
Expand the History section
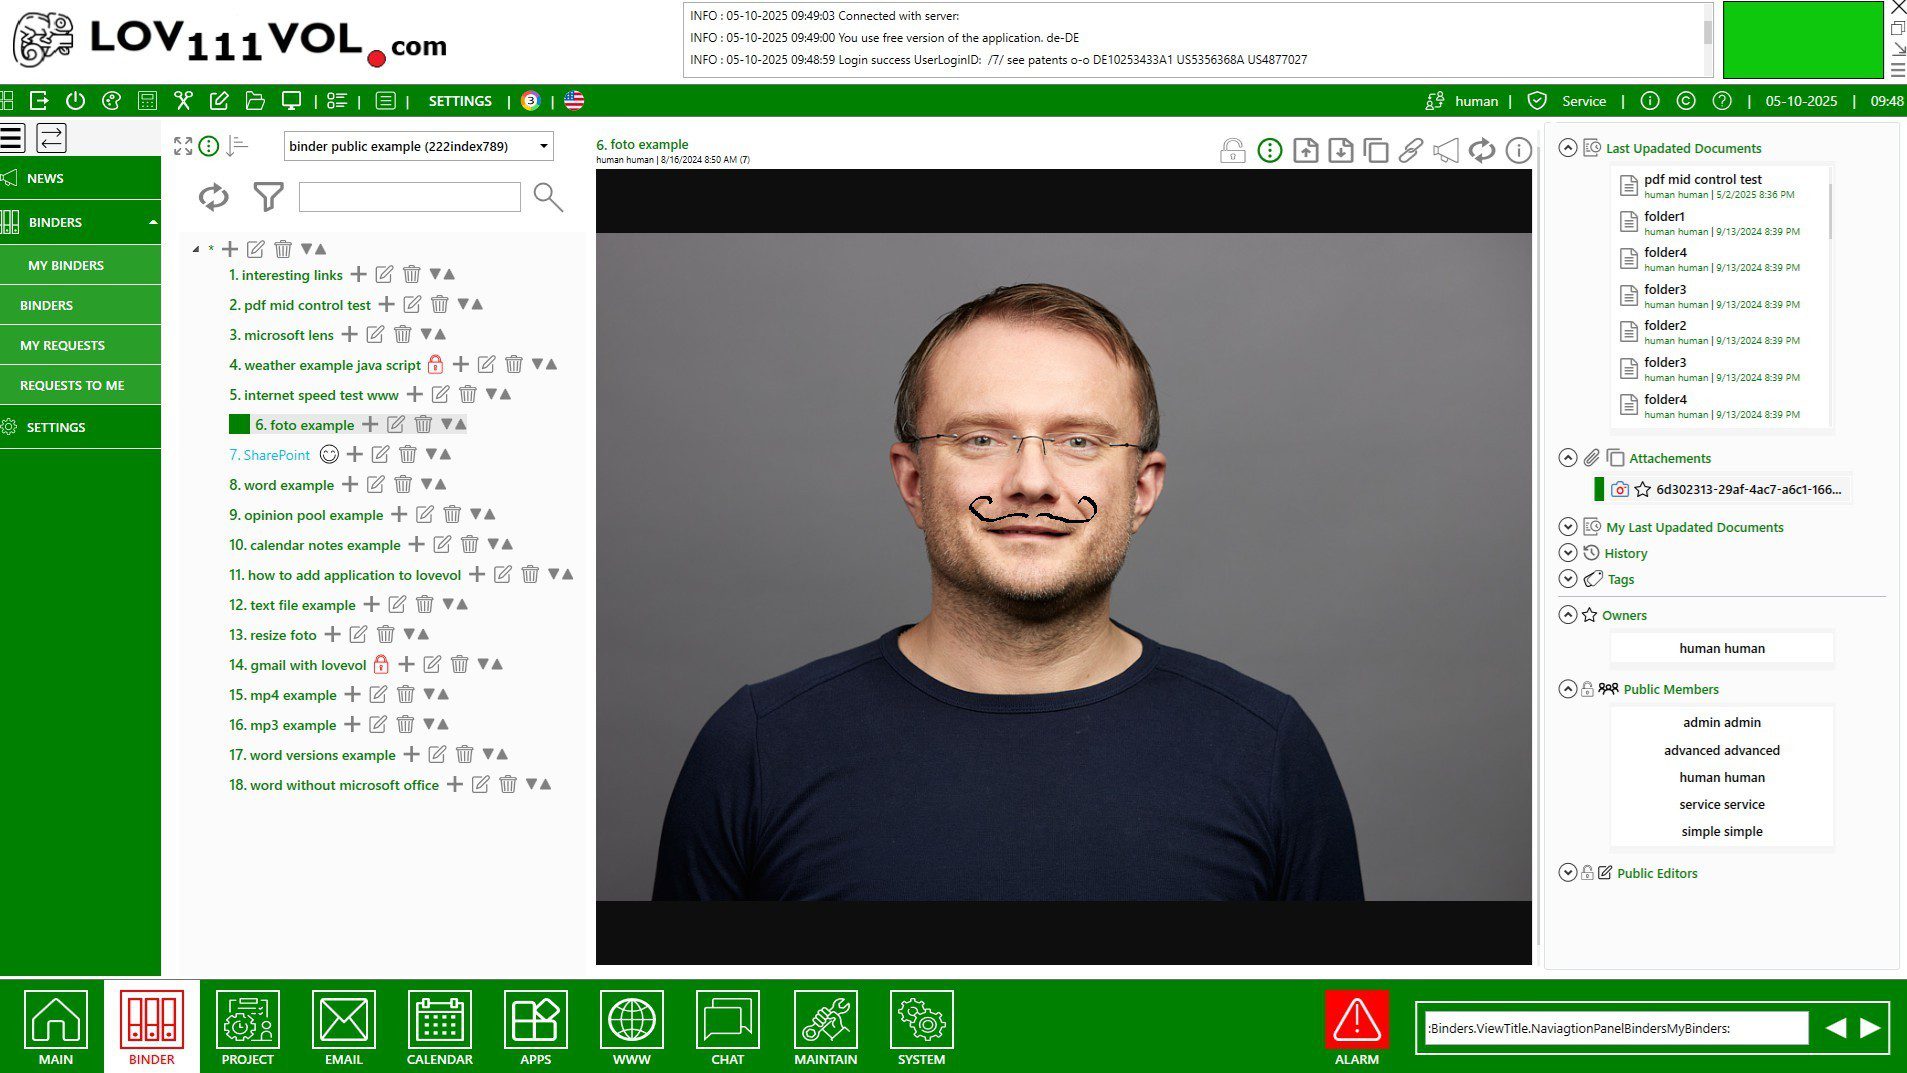1567,553
